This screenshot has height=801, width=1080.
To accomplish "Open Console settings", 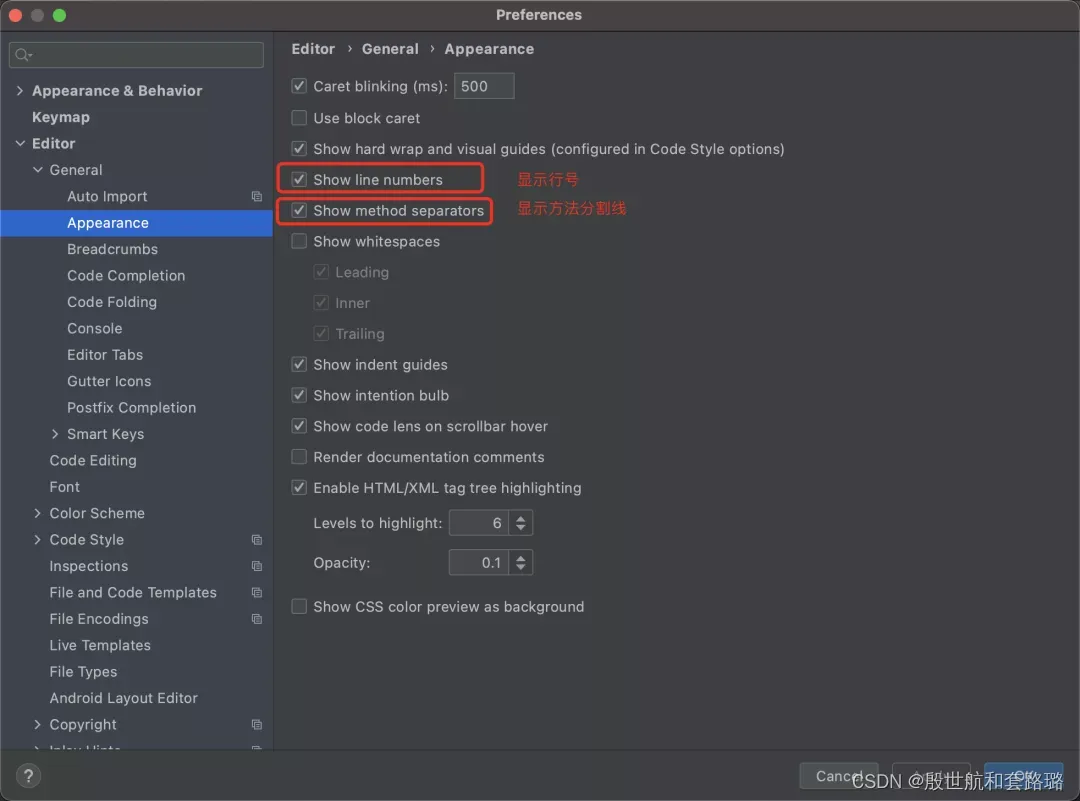I will (94, 329).
